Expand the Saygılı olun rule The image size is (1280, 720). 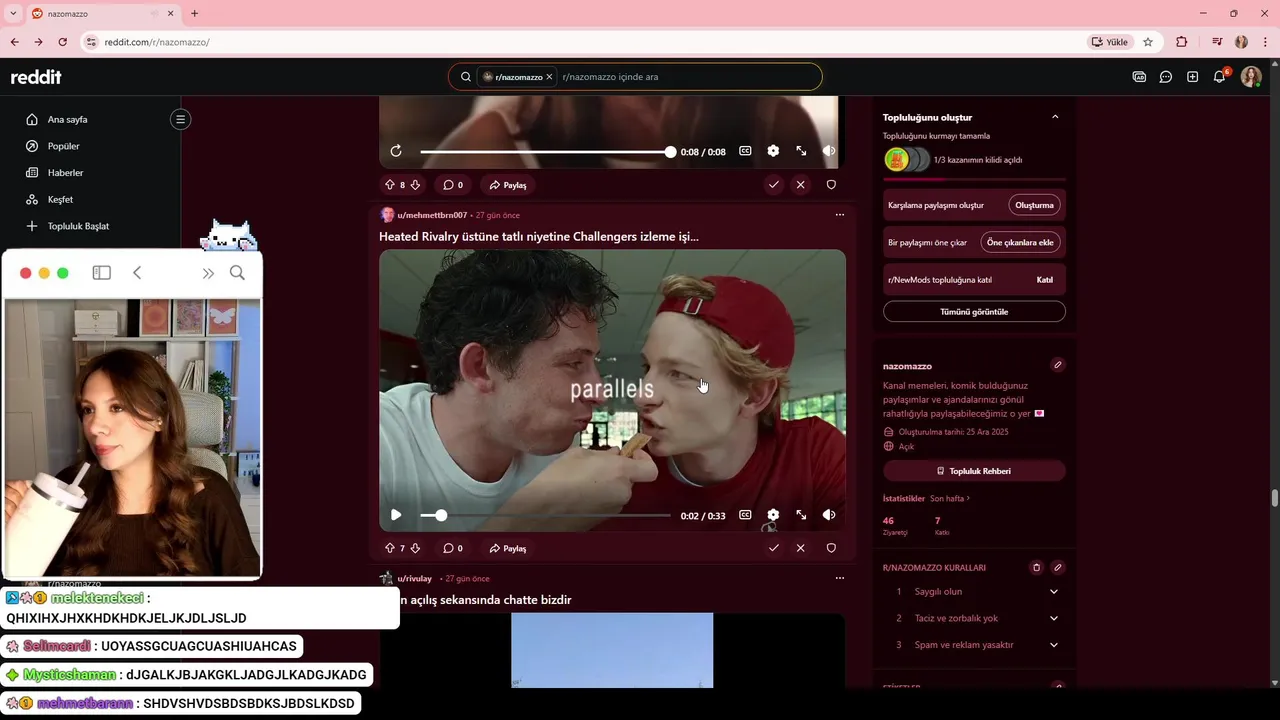pyautogui.click(x=1054, y=591)
